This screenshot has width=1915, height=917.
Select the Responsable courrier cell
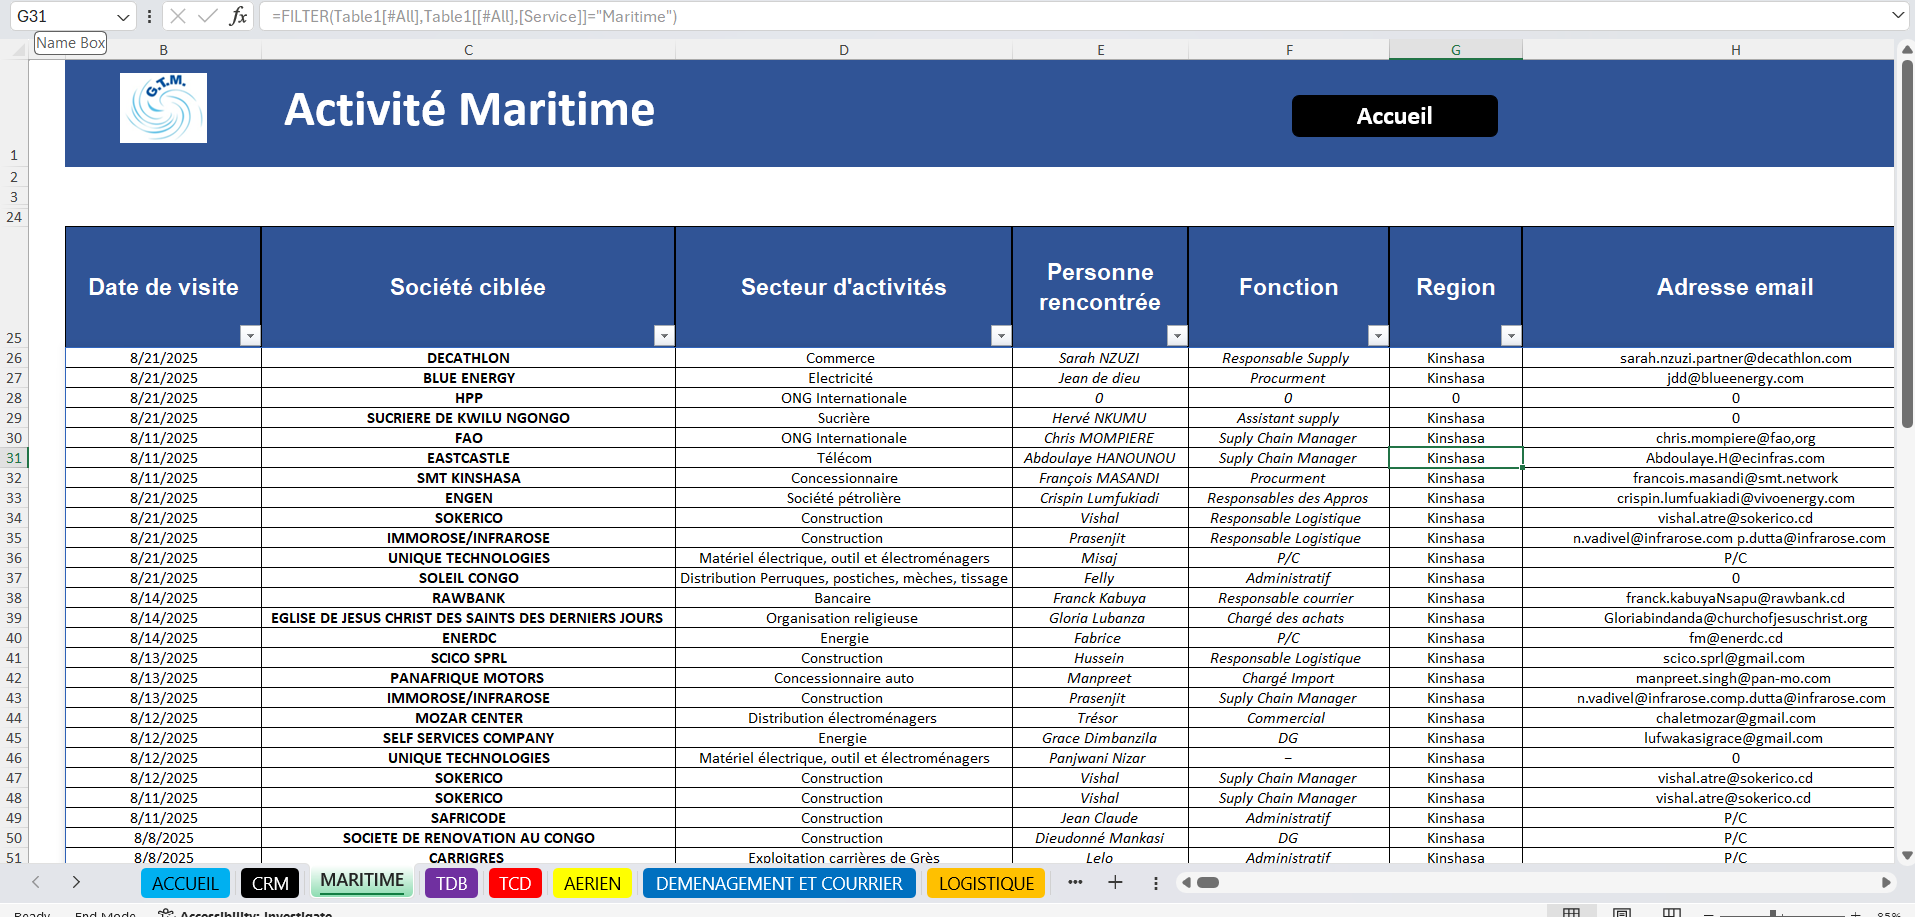pyautogui.click(x=1289, y=598)
